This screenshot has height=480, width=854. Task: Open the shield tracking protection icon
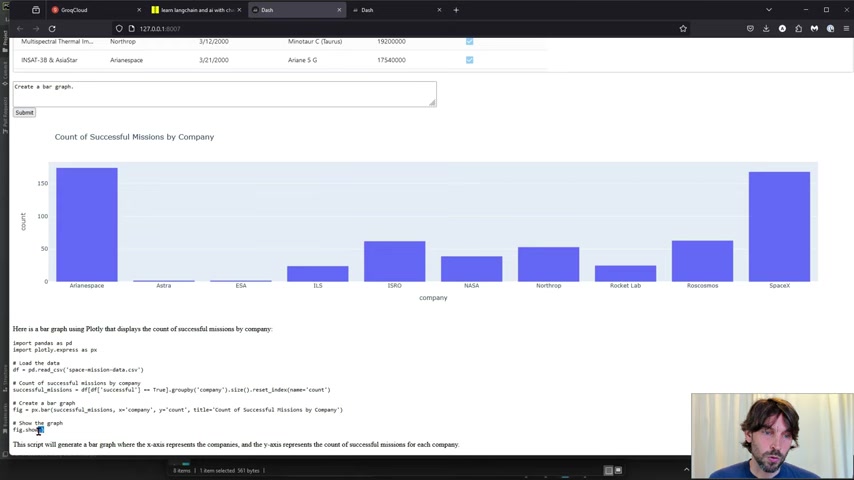119,29
